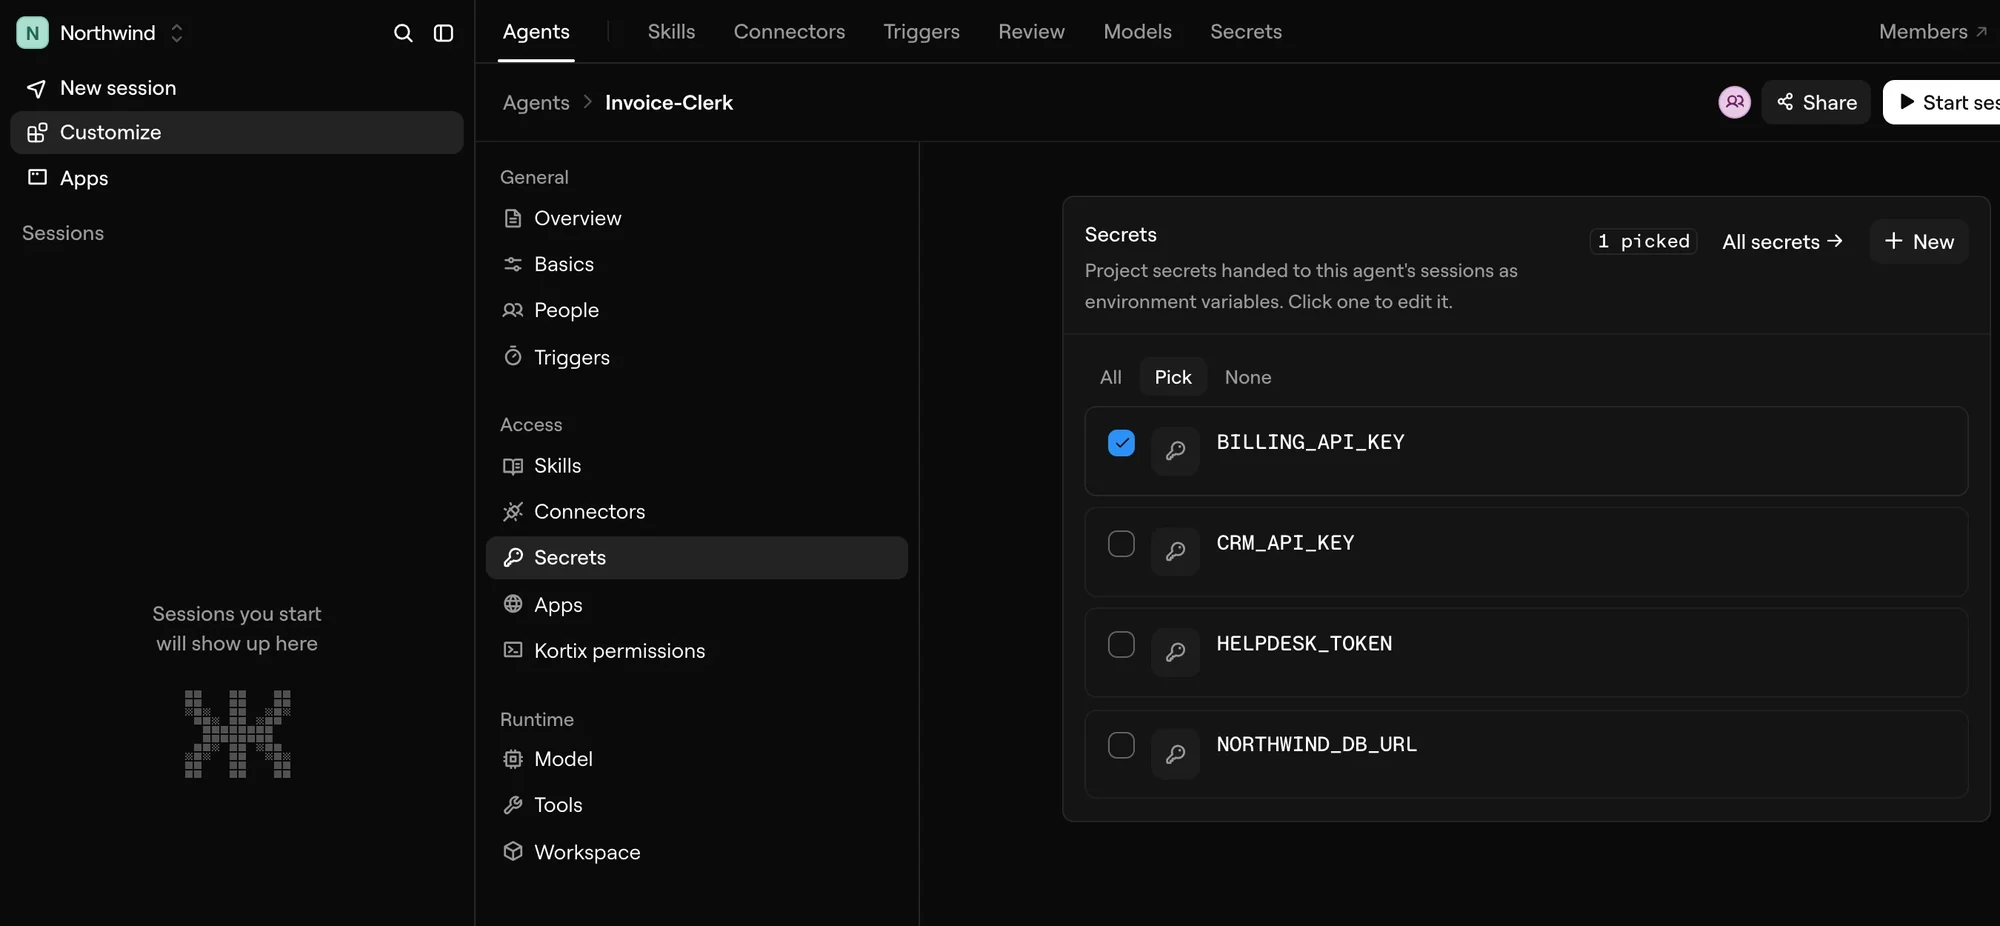Open the Secrets top tab

[x=1246, y=32]
